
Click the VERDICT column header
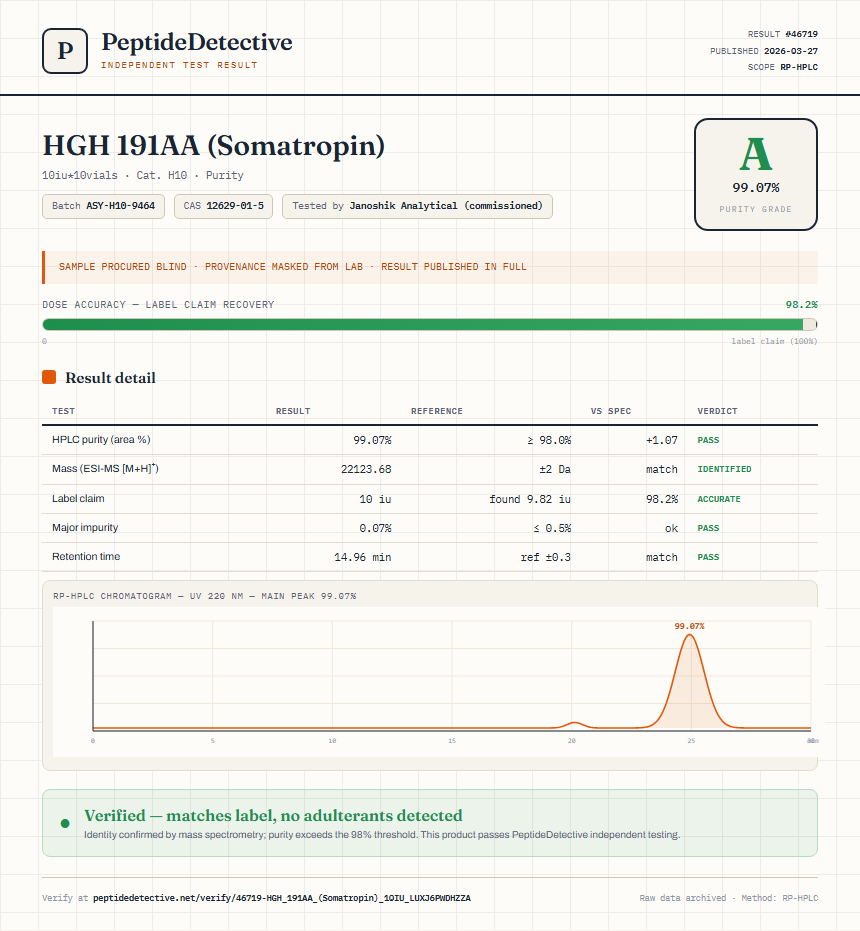point(717,411)
